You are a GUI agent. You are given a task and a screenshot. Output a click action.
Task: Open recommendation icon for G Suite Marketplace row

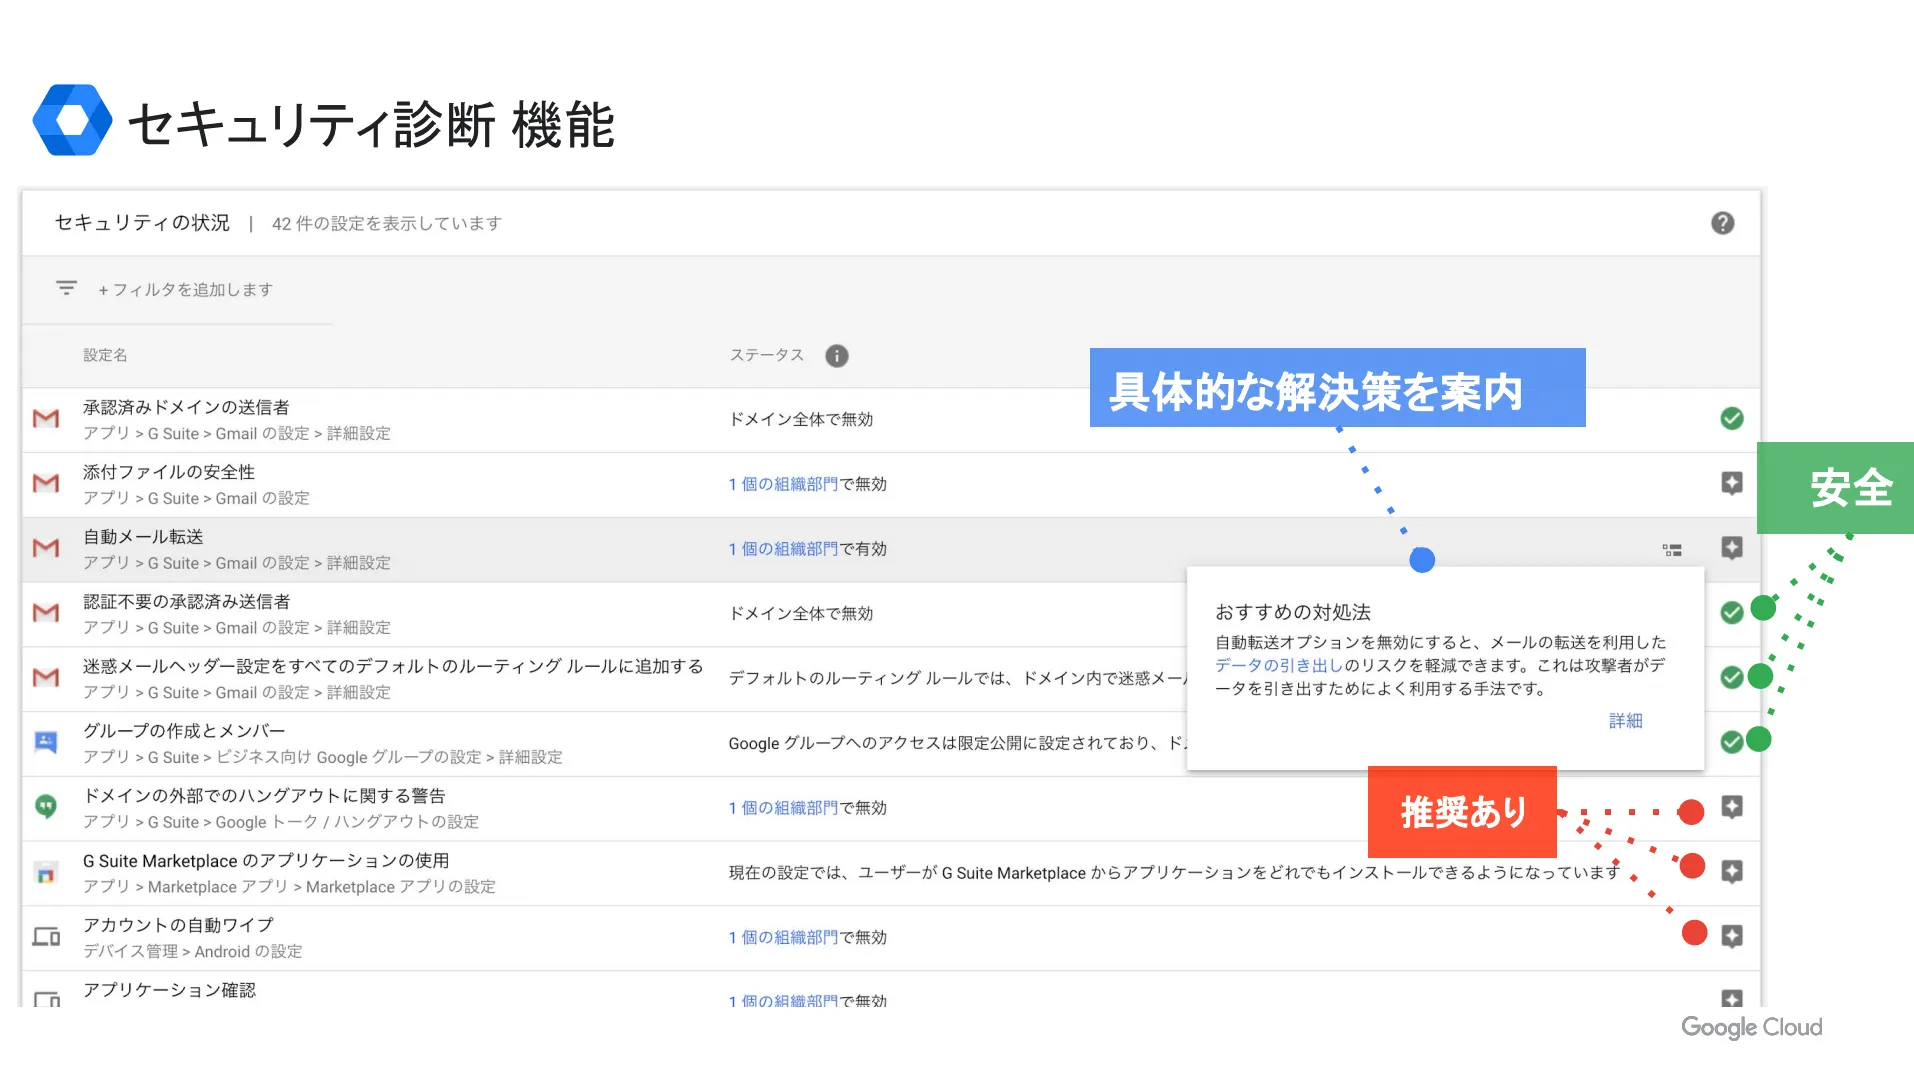[x=1732, y=872]
